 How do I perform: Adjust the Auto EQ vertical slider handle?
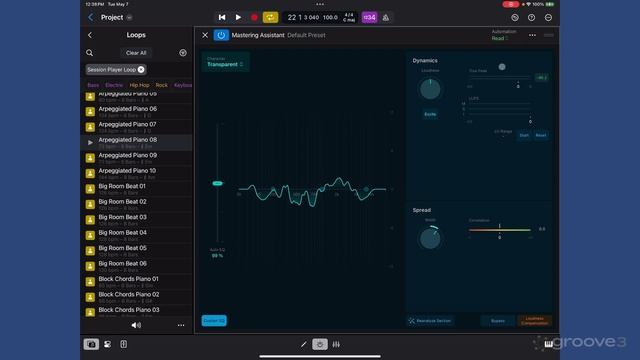(x=218, y=183)
